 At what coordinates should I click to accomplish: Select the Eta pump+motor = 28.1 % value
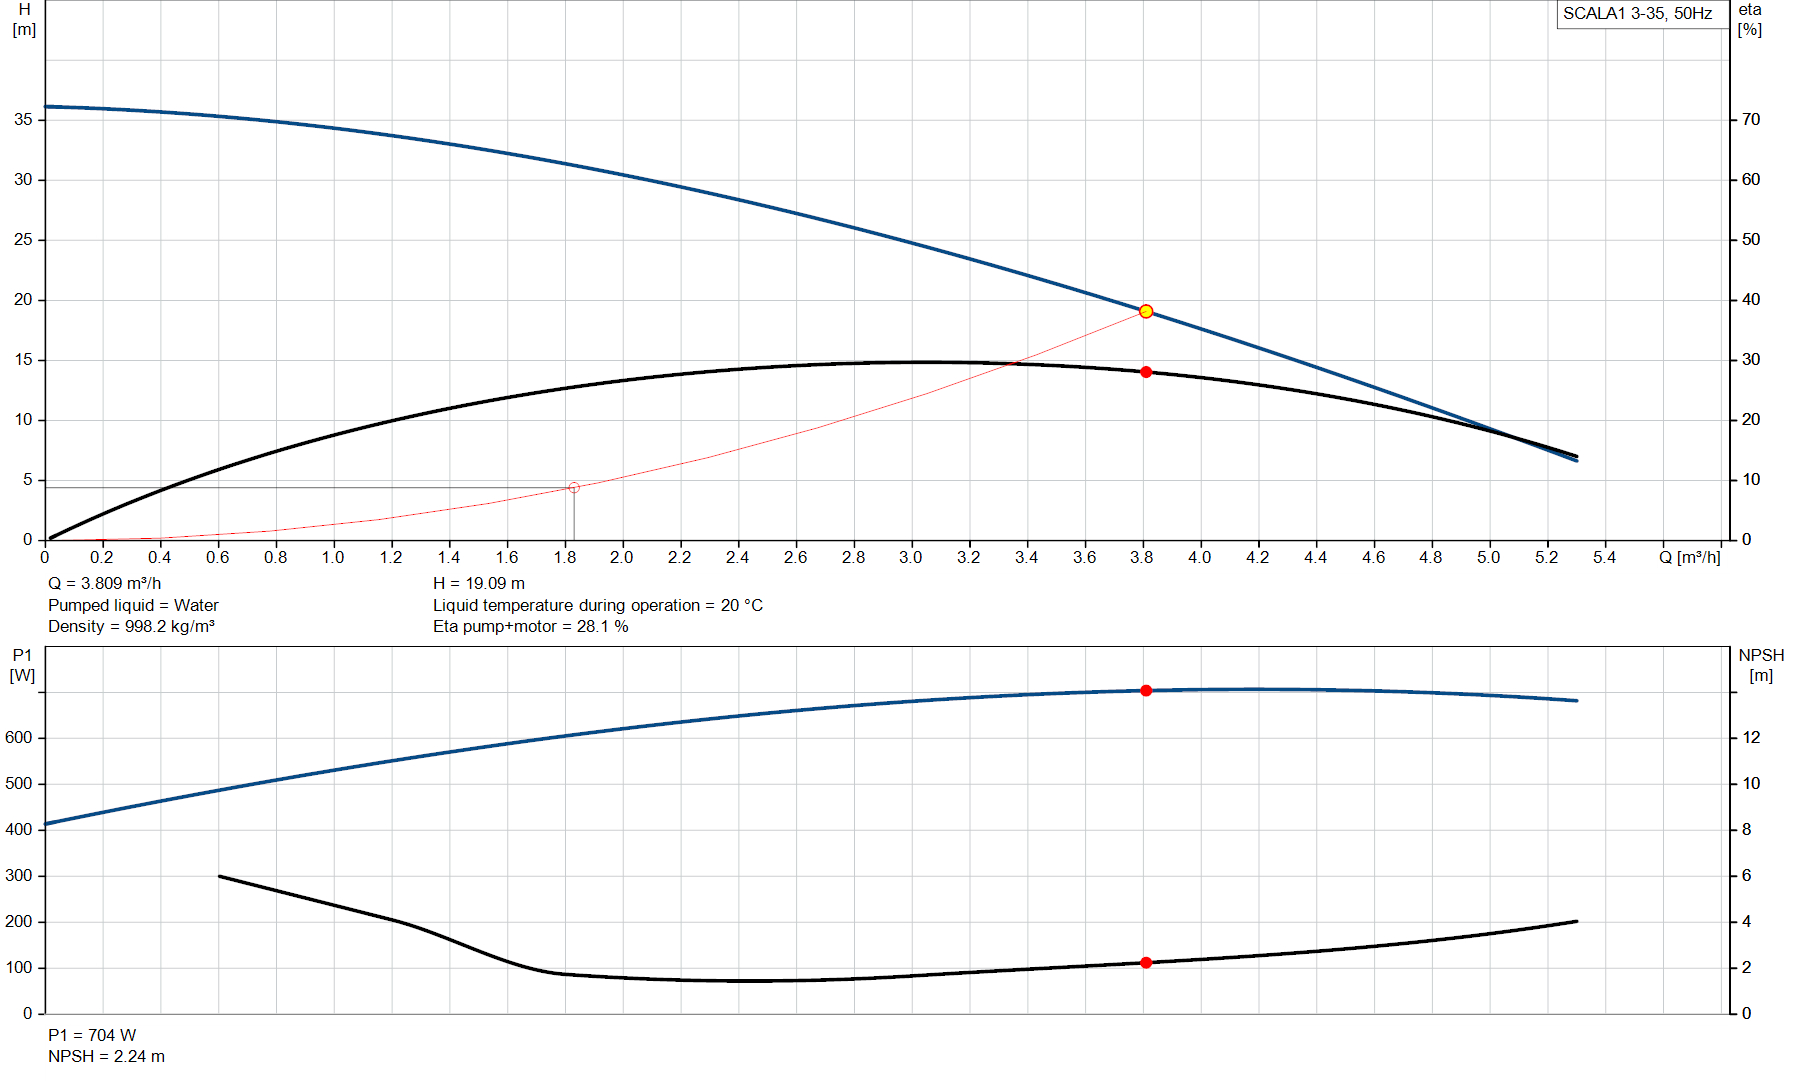click(530, 626)
